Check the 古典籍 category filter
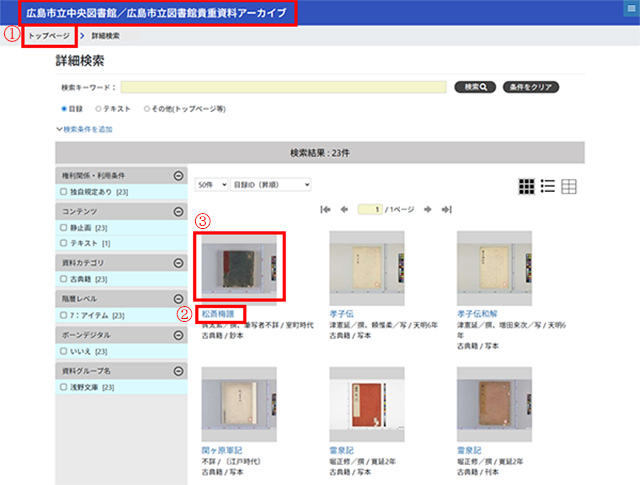This screenshot has height=485, width=640. tap(63, 279)
